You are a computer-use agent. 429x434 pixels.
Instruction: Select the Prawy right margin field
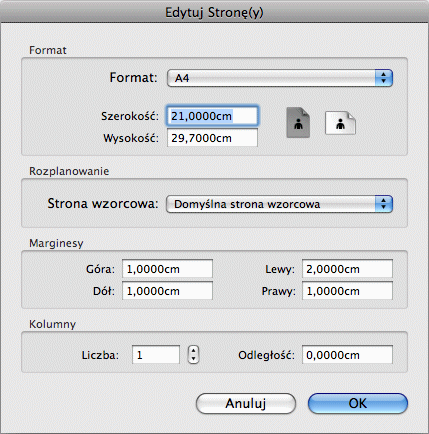coord(347,291)
